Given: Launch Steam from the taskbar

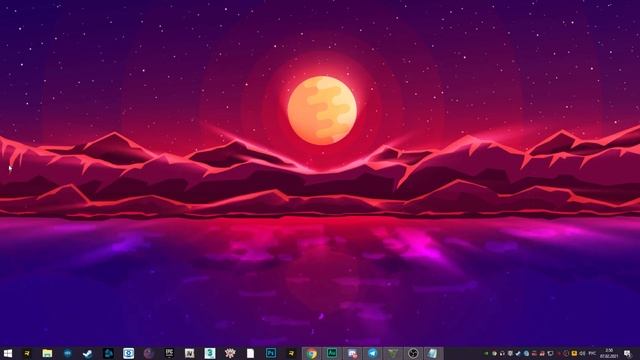Looking at the screenshot, I should tap(88, 353).
